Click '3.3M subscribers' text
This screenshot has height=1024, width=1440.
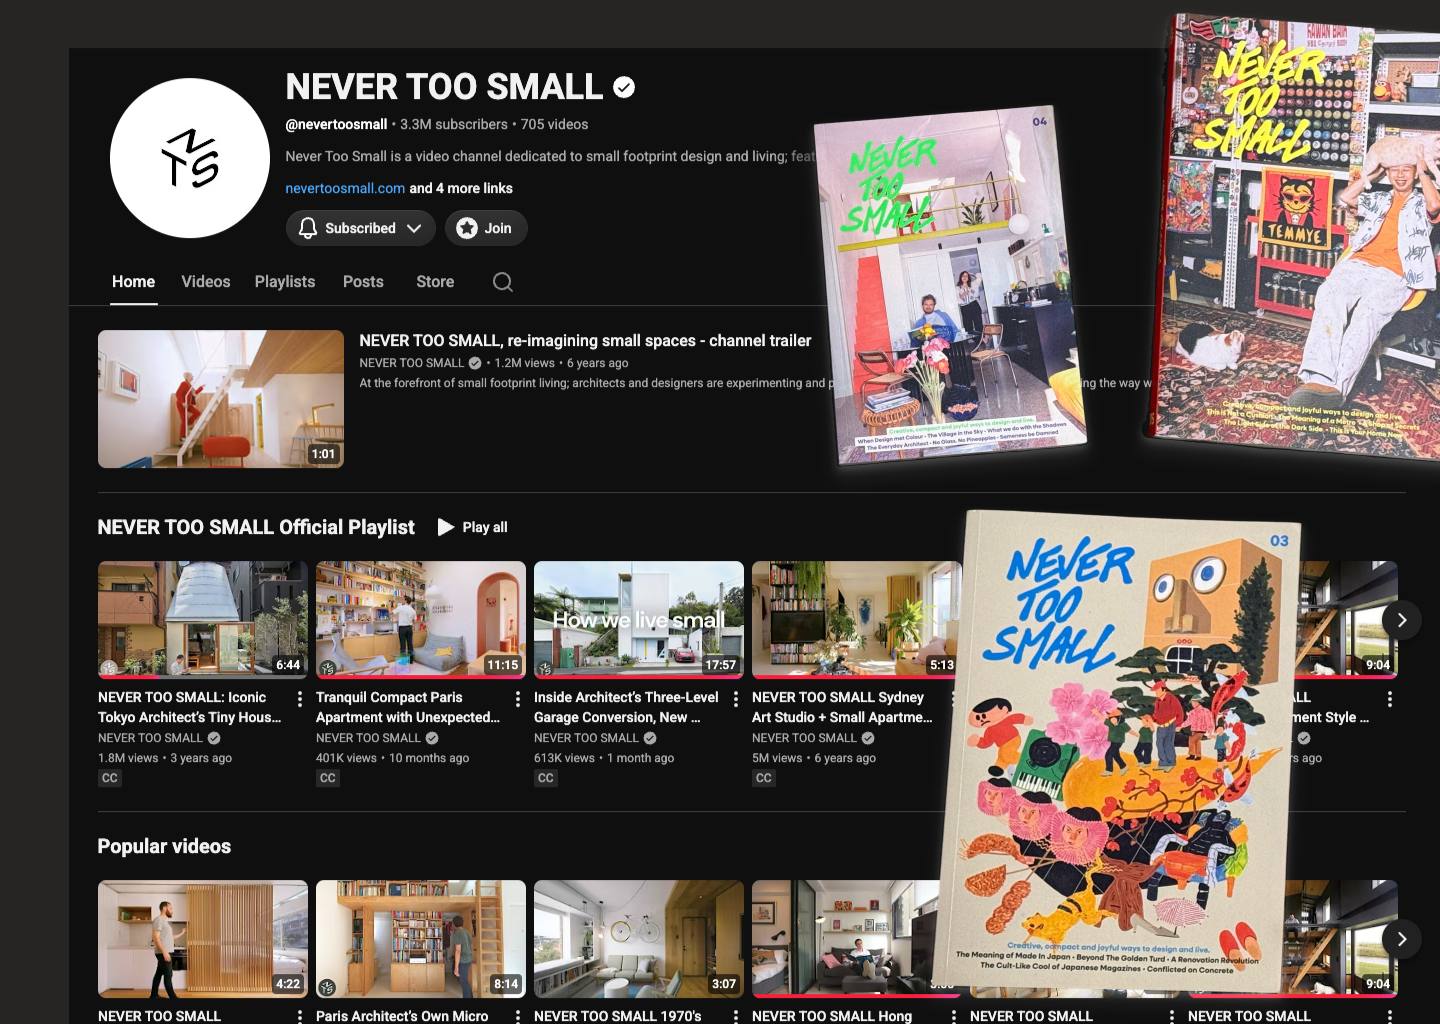454,124
